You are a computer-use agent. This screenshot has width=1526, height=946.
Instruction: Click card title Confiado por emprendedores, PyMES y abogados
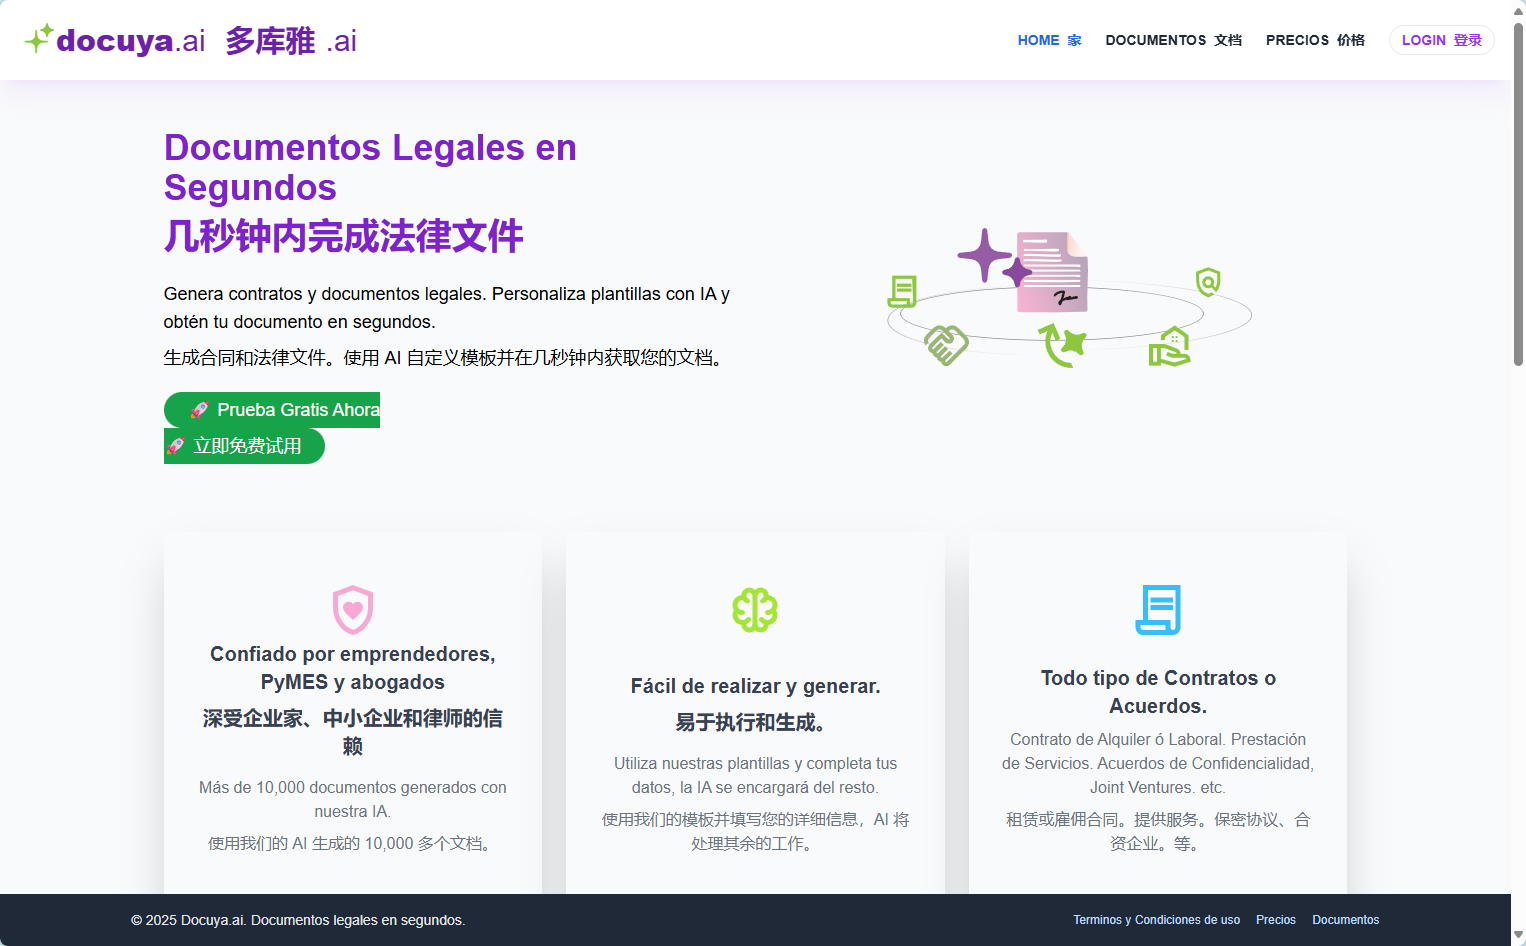(353, 668)
